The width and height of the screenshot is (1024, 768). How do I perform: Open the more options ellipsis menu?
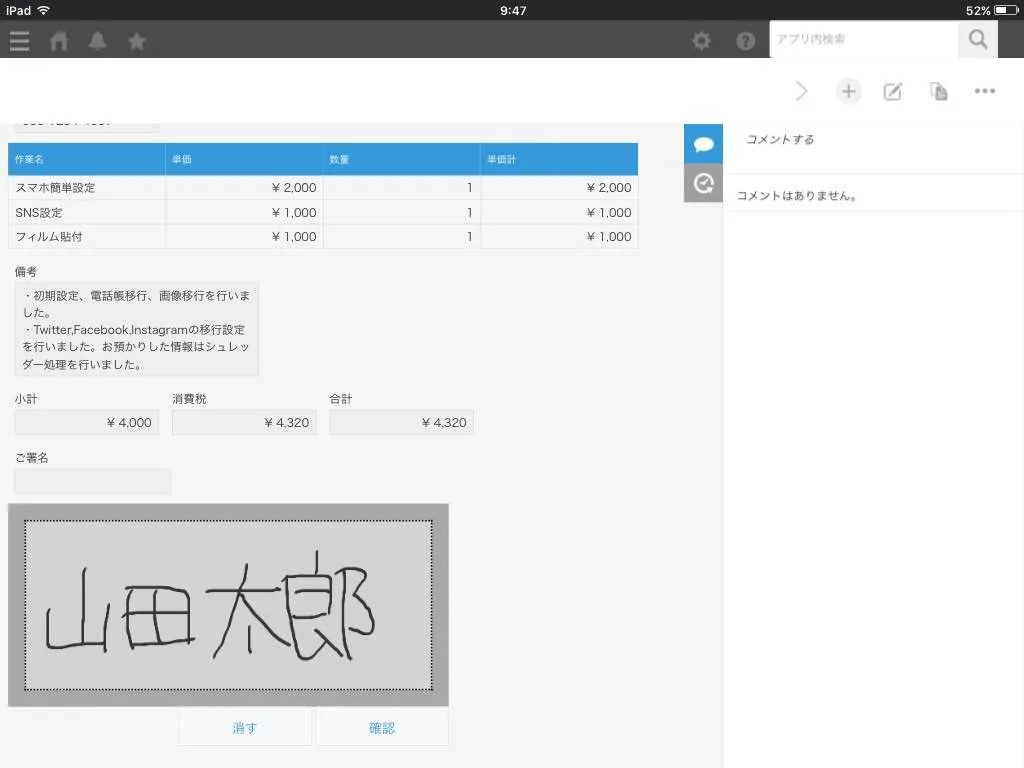[x=984, y=91]
